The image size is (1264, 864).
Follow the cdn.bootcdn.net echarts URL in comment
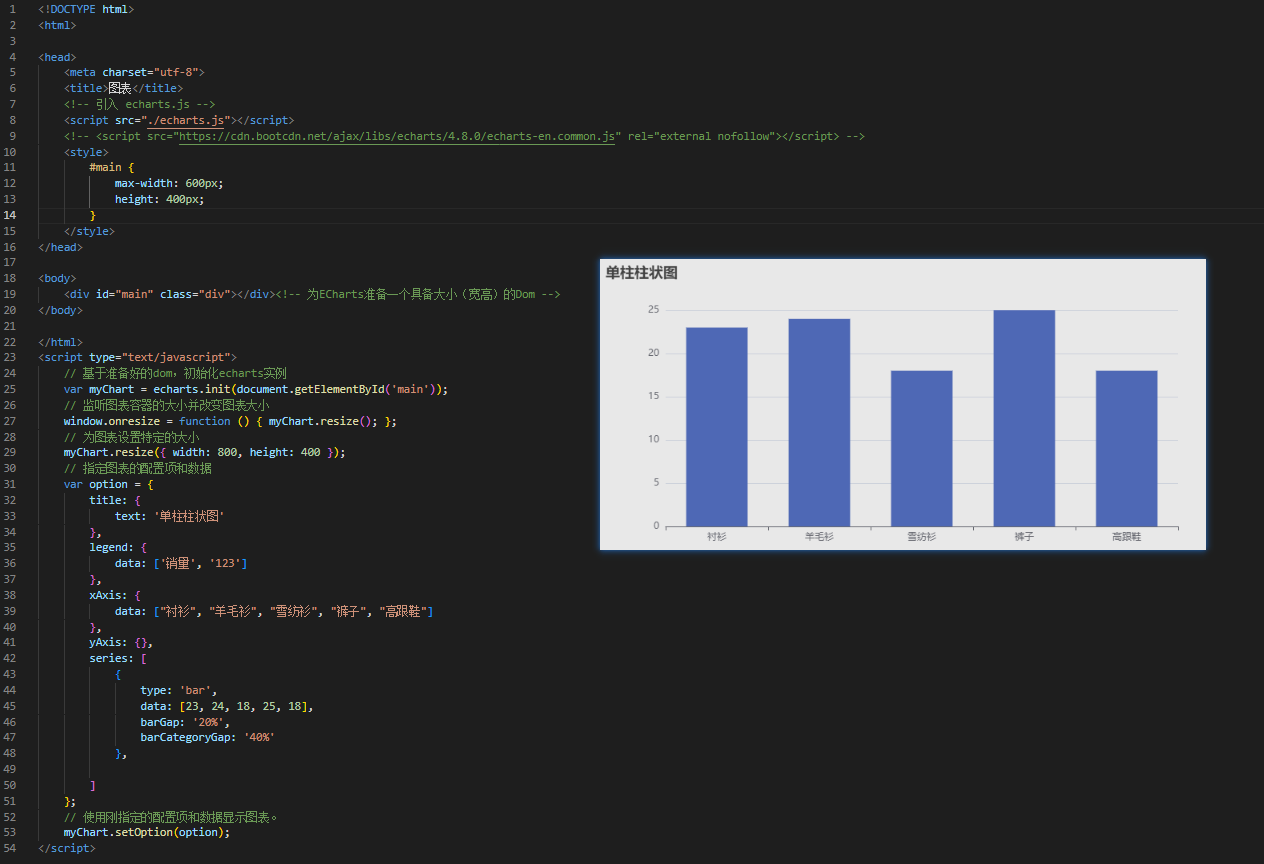[x=396, y=136]
